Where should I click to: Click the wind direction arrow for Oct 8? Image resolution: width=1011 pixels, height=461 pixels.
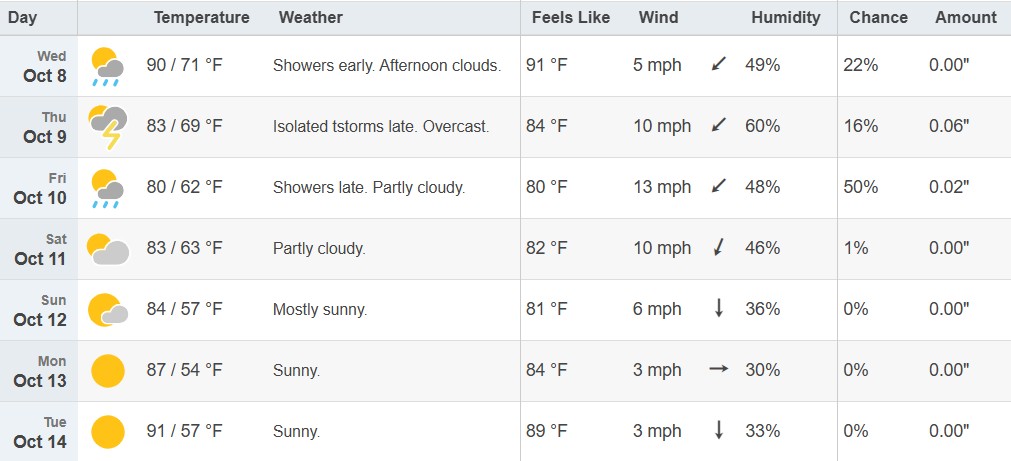click(718, 66)
